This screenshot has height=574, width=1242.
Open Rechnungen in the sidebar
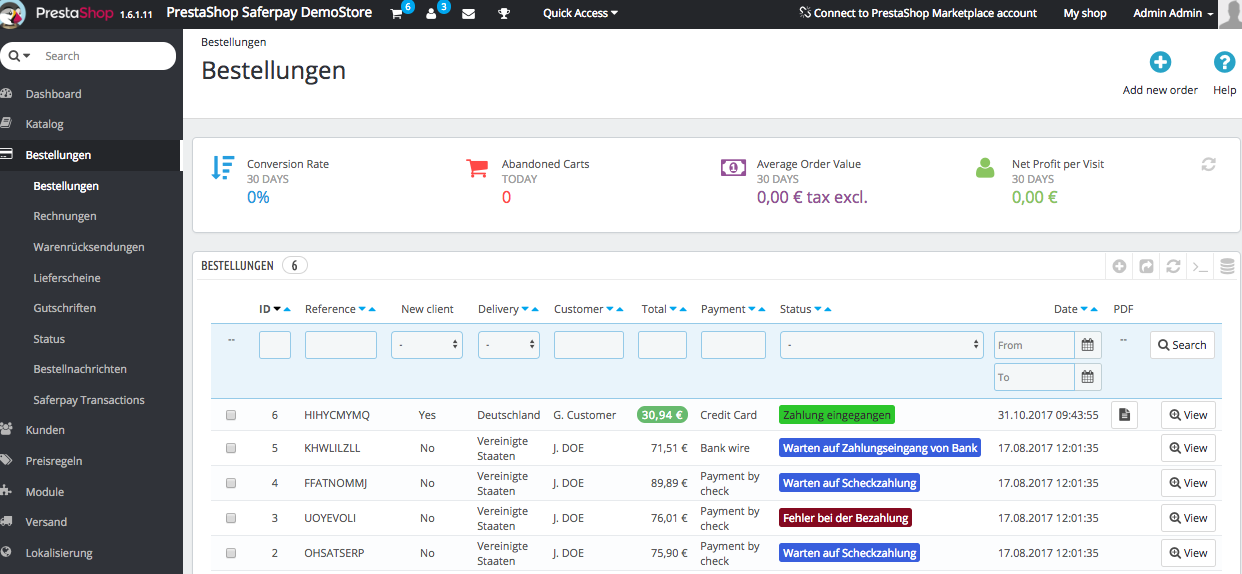(65, 216)
